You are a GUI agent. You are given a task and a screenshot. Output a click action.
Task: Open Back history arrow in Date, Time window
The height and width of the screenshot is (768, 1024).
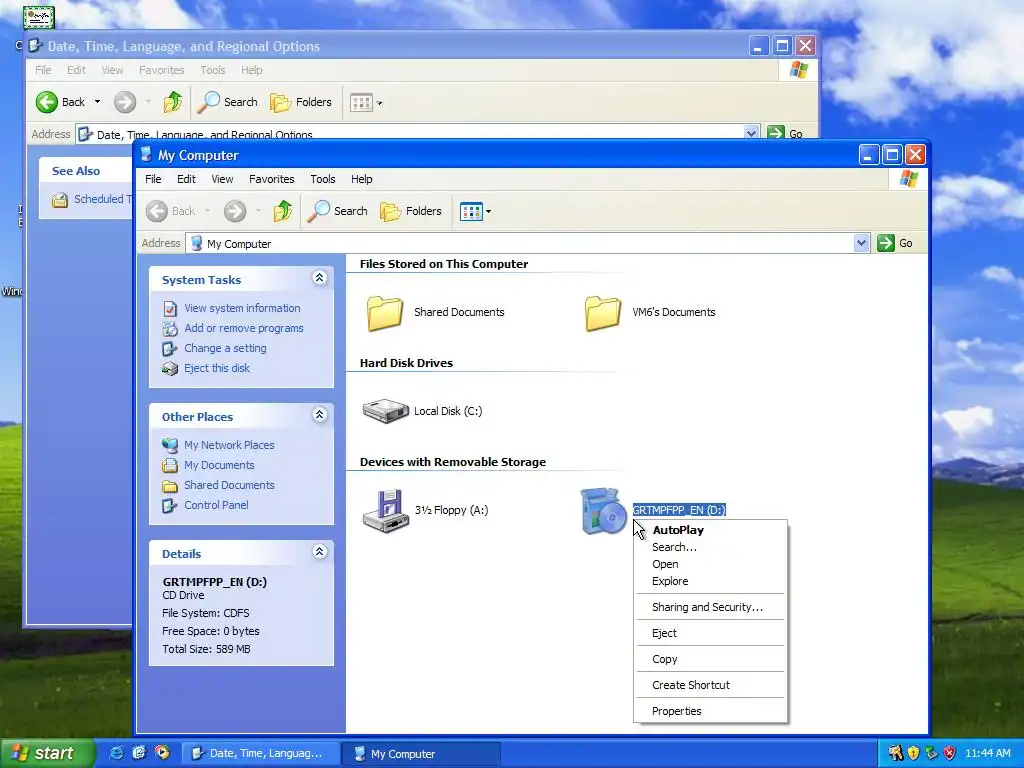point(97,102)
